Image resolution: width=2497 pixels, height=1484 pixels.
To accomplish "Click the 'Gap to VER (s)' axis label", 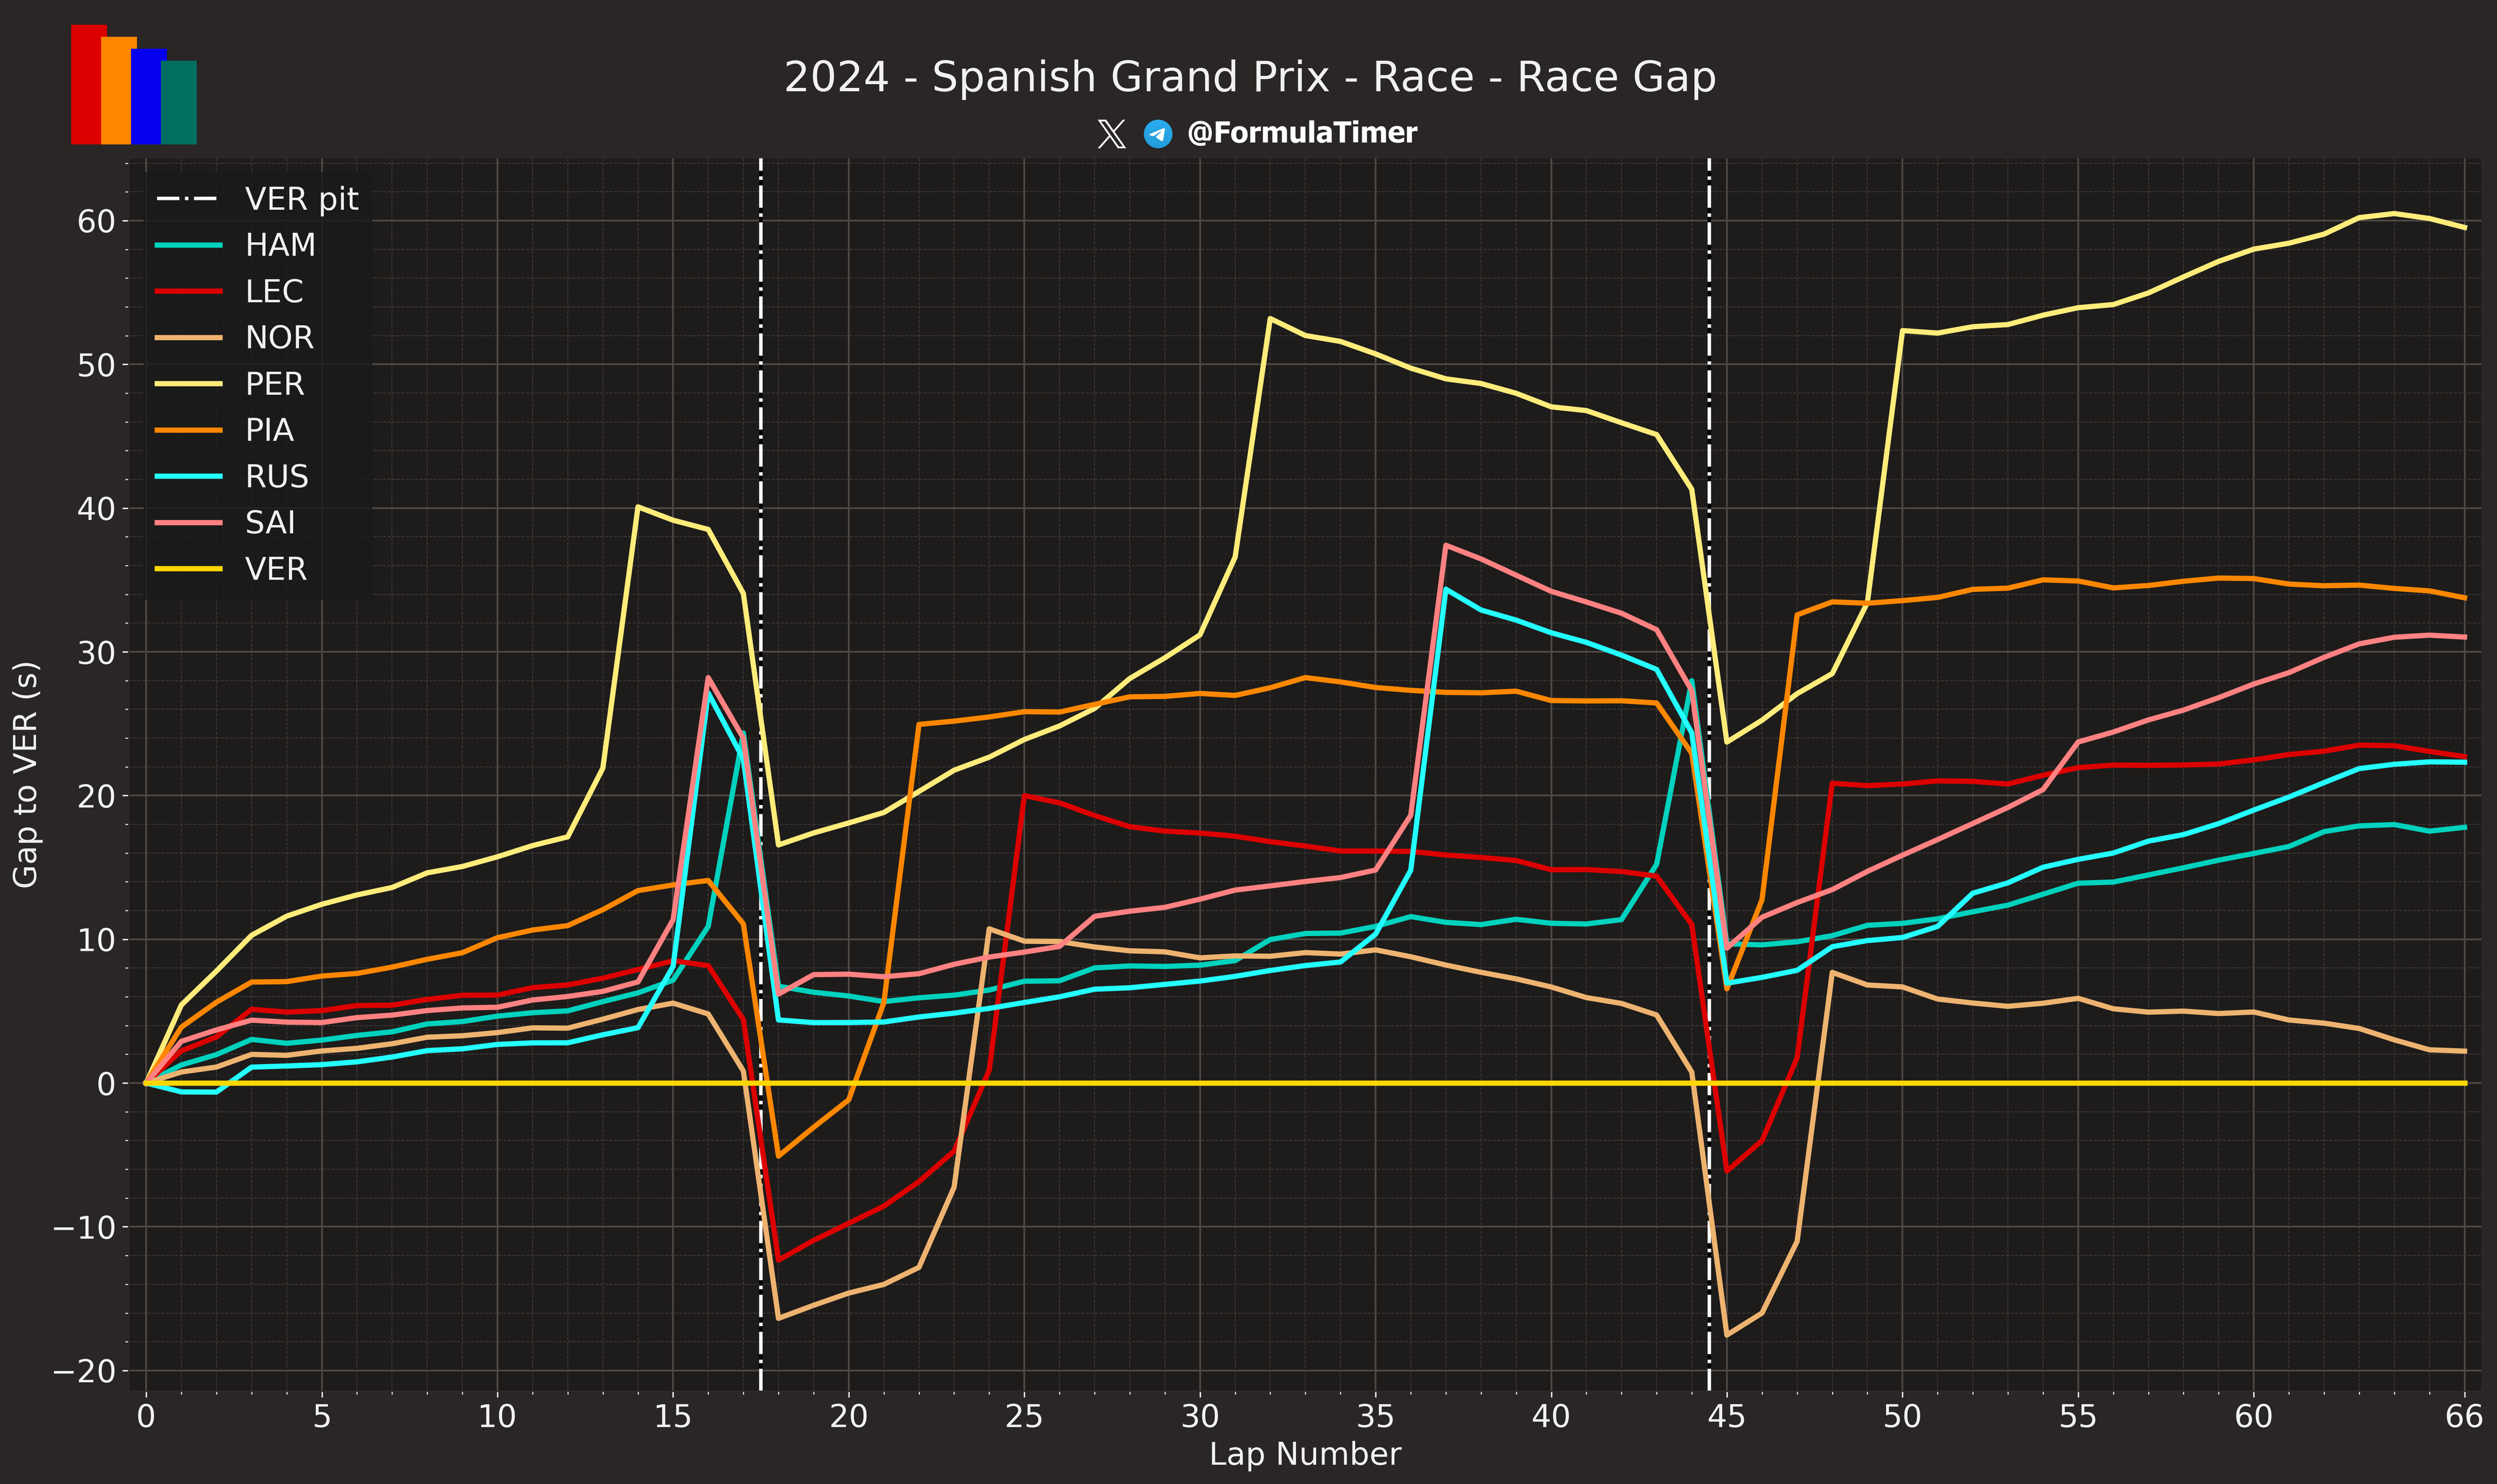I will tap(26, 774).
